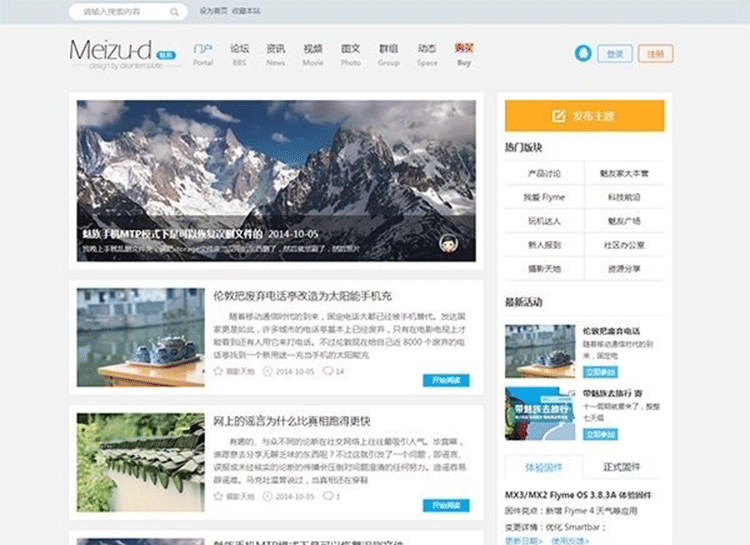Click the teapot thumbnail under 最新活动
The width and height of the screenshot is (750, 545).
[x=540, y=352]
